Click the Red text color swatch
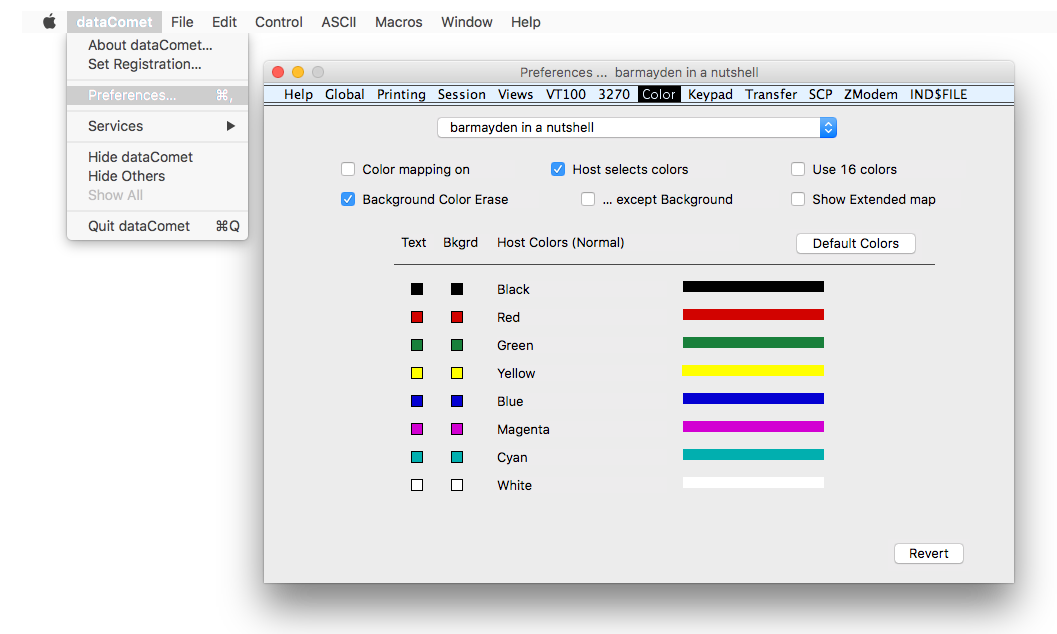Image resolution: width=1057 pixels, height=634 pixels. (x=417, y=317)
